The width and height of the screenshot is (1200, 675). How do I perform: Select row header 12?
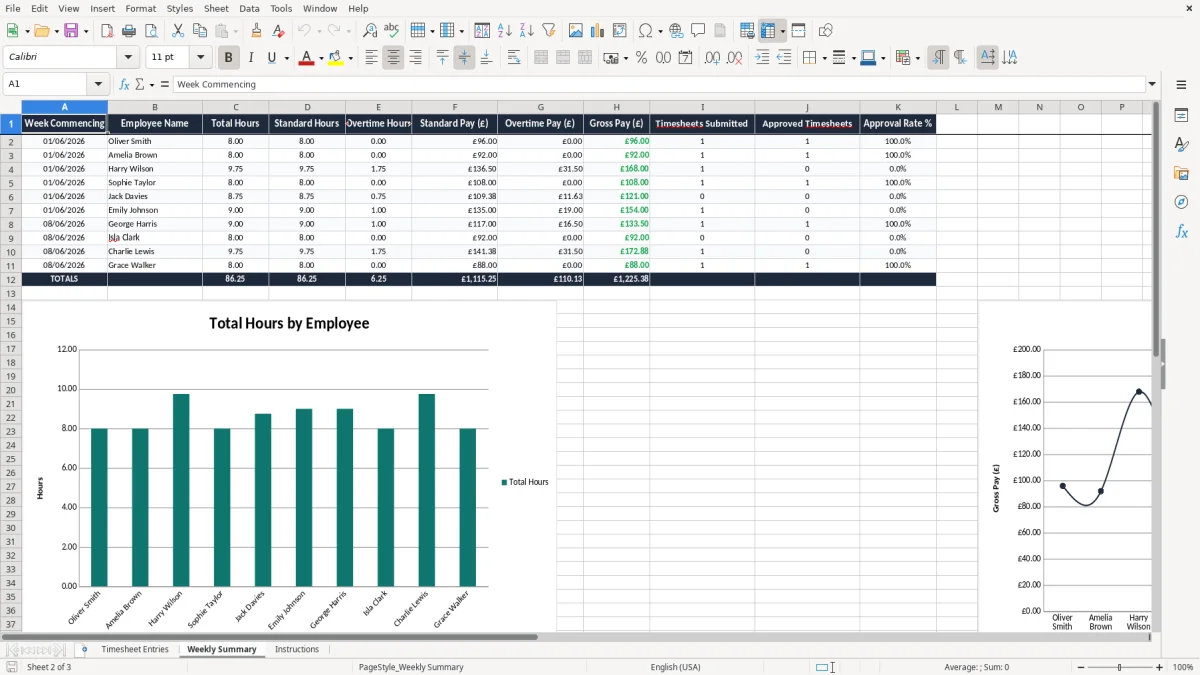11,279
